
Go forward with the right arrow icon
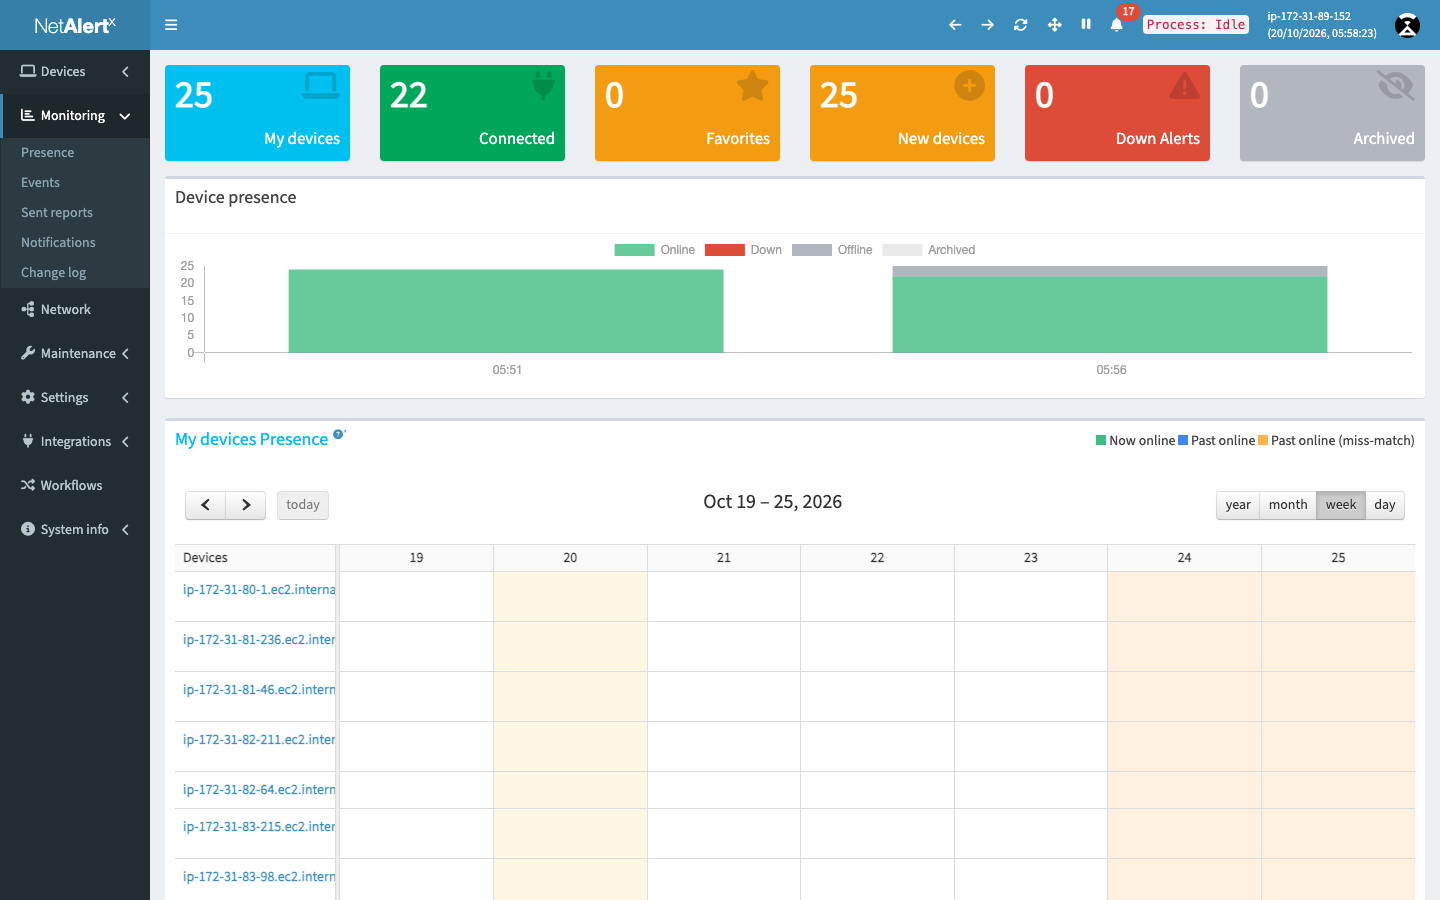pyautogui.click(x=988, y=25)
